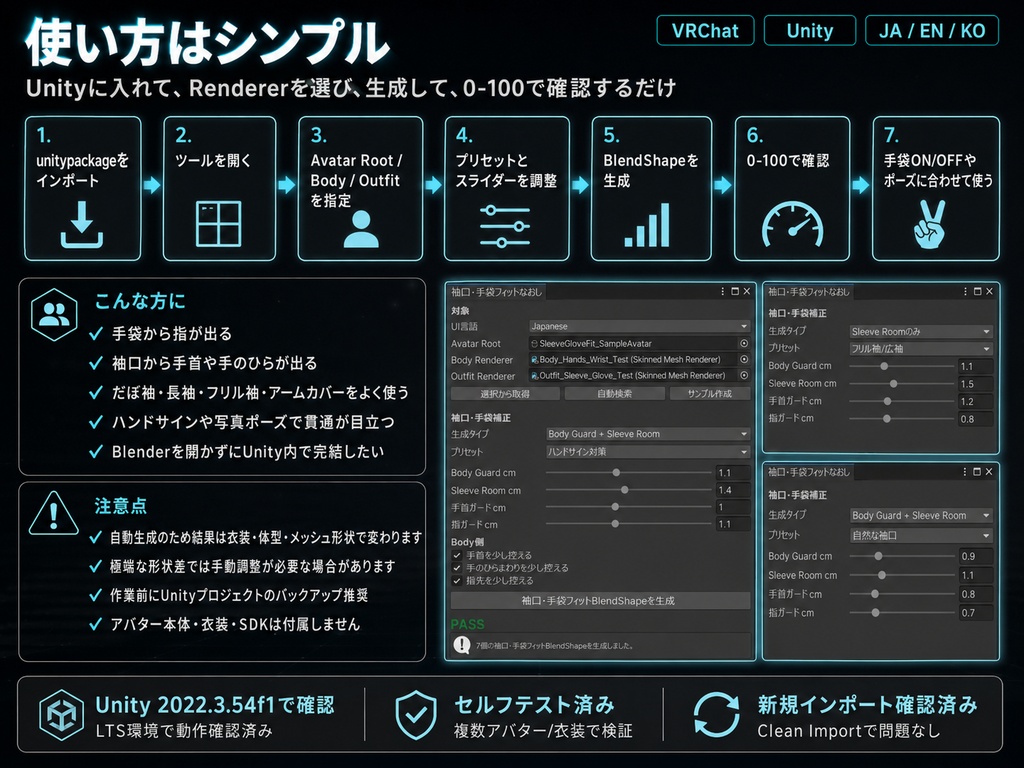The image size is (1024, 768).
Task: Click the speedometer gauge icon in step 6
Action: (x=792, y=224)
